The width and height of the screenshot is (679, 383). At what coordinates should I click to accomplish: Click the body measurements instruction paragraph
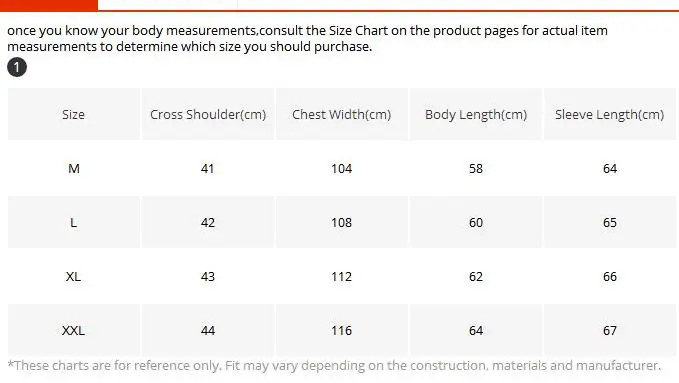click(307, 39)
